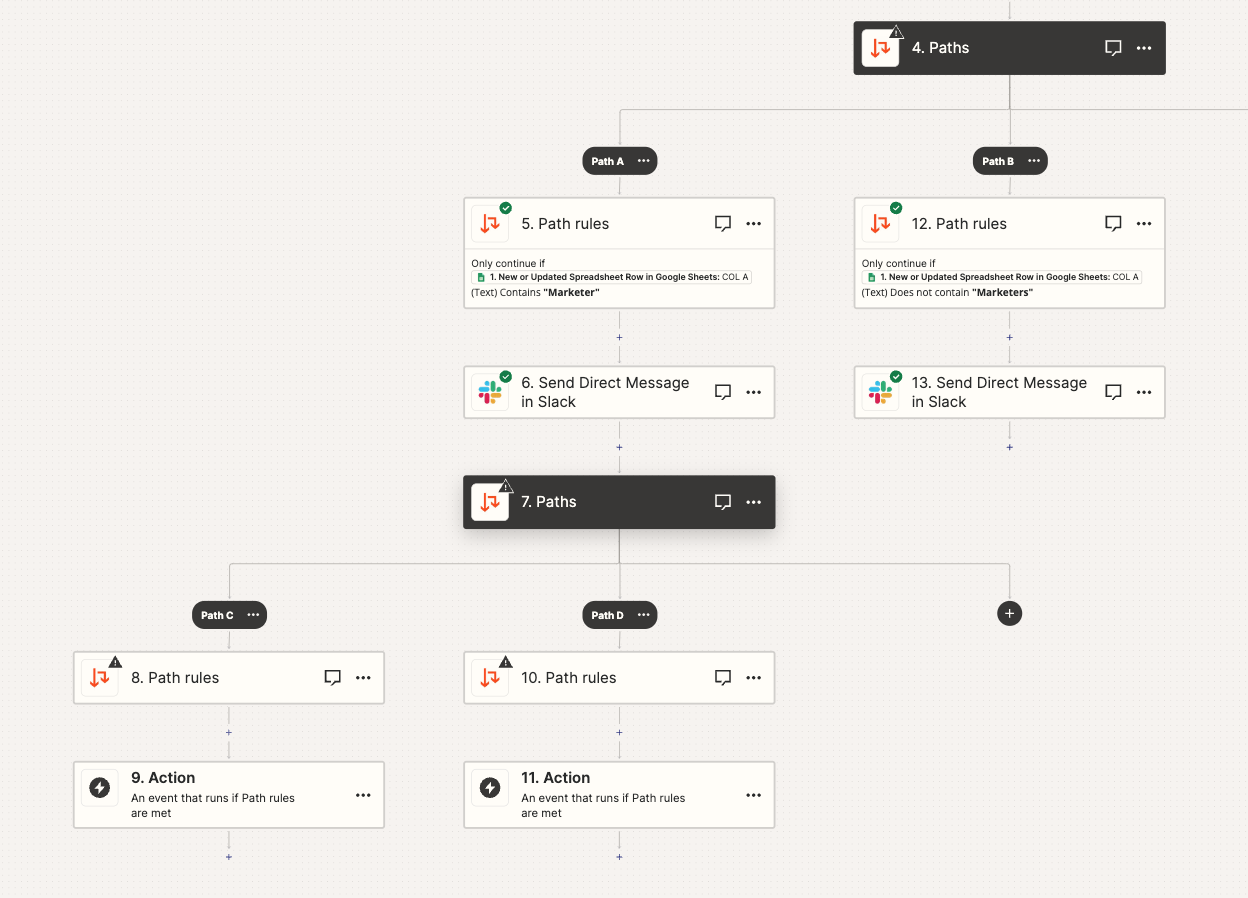
Task: Open the ellipsis menu on step 11 Action
Action: coord(753,794)
